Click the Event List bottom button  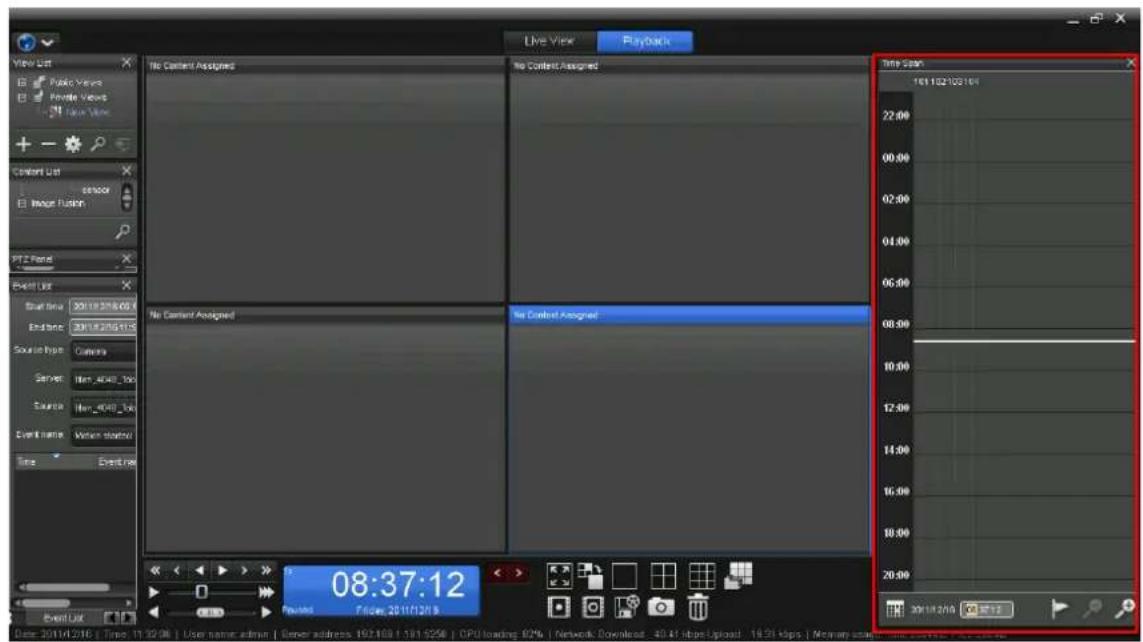[x=63, y=618]
